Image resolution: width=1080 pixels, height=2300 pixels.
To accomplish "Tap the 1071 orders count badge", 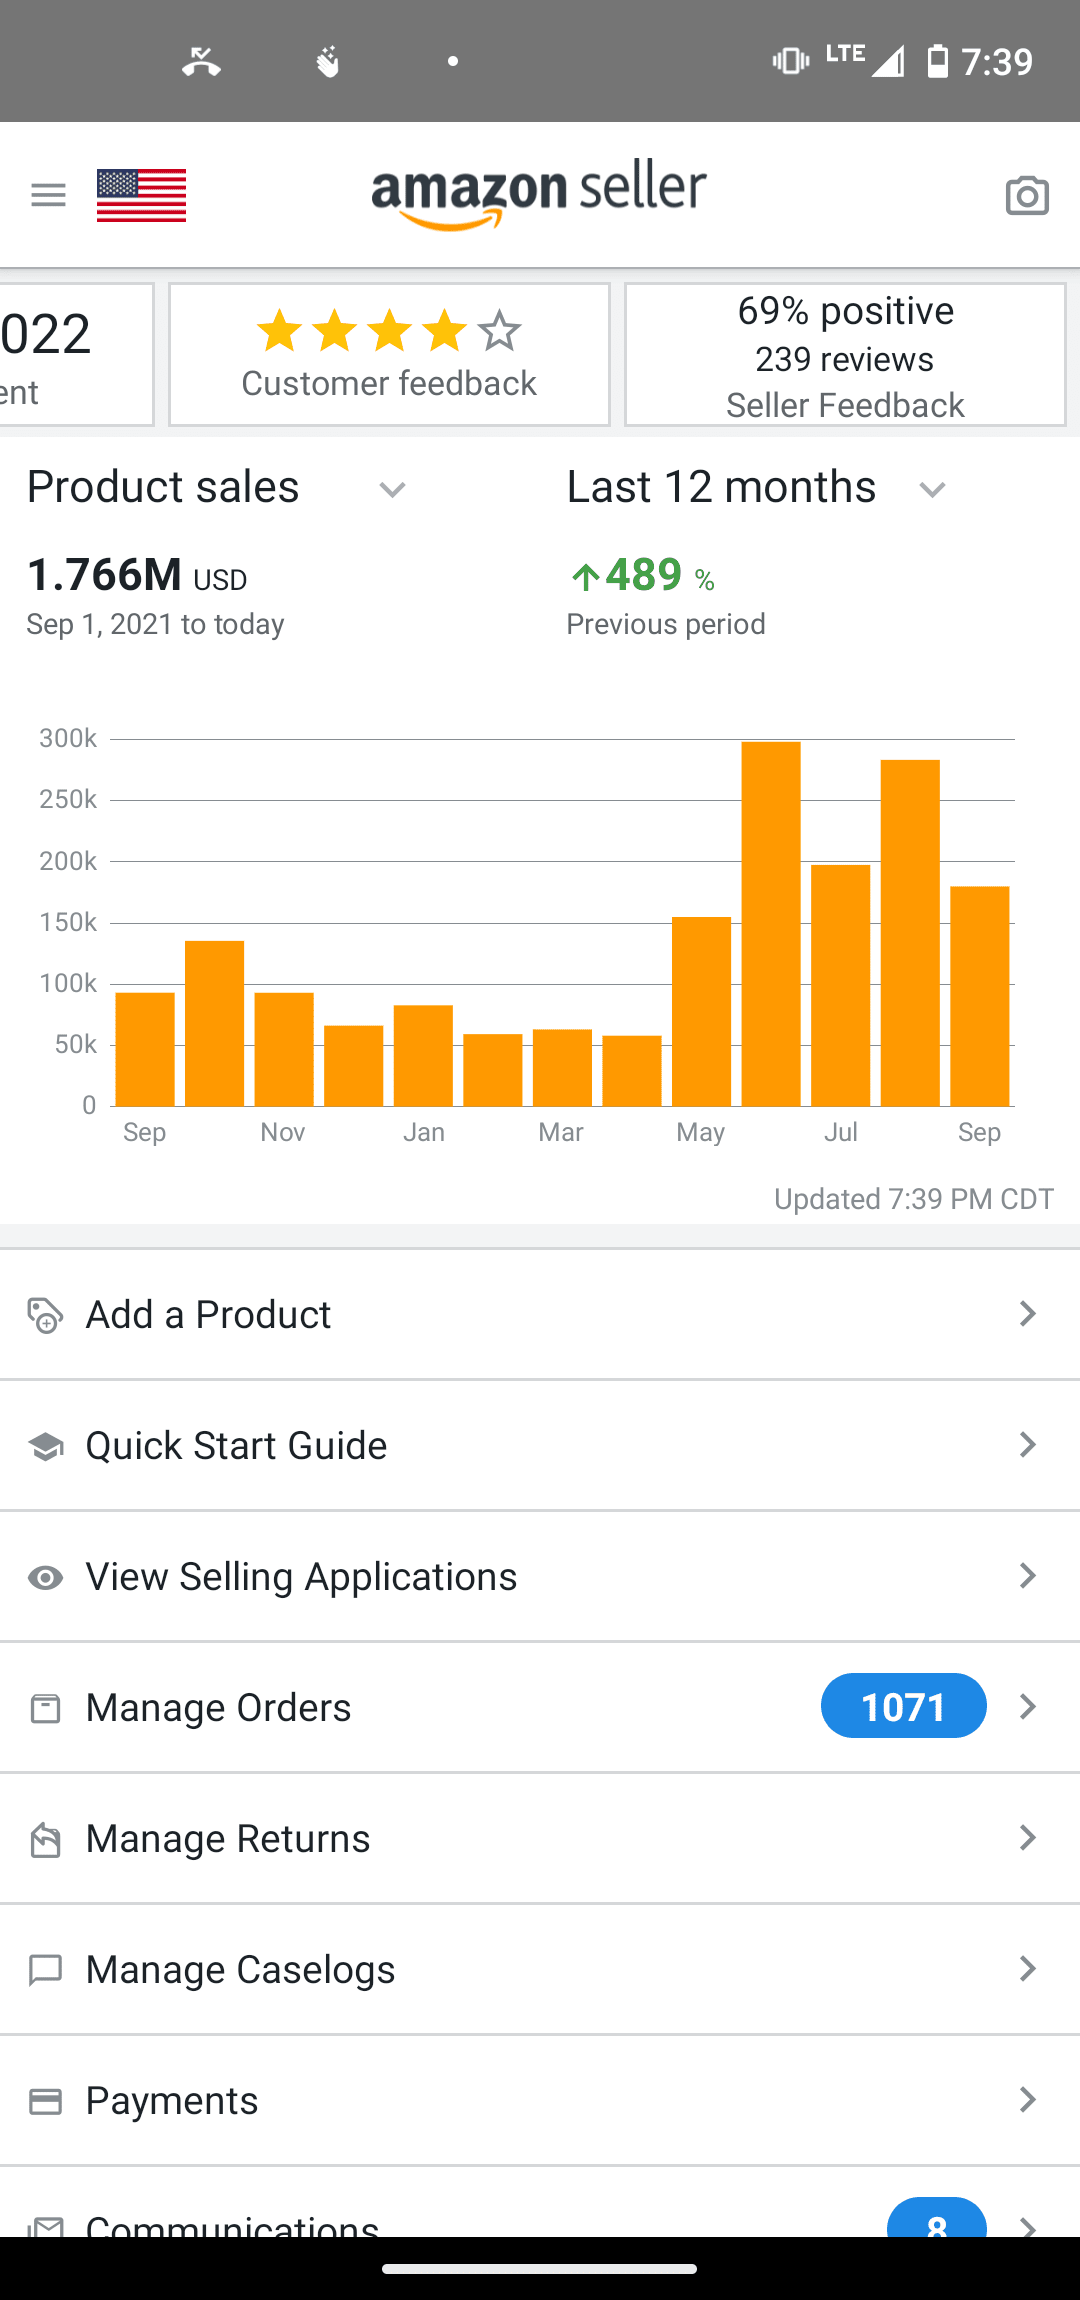I will pos(903,1706).
